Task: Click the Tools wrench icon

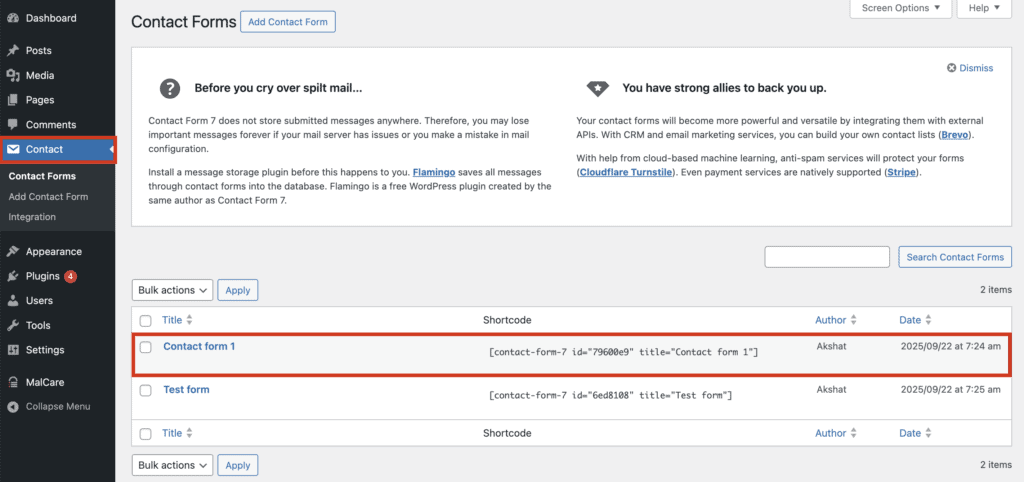Action: 13,325
